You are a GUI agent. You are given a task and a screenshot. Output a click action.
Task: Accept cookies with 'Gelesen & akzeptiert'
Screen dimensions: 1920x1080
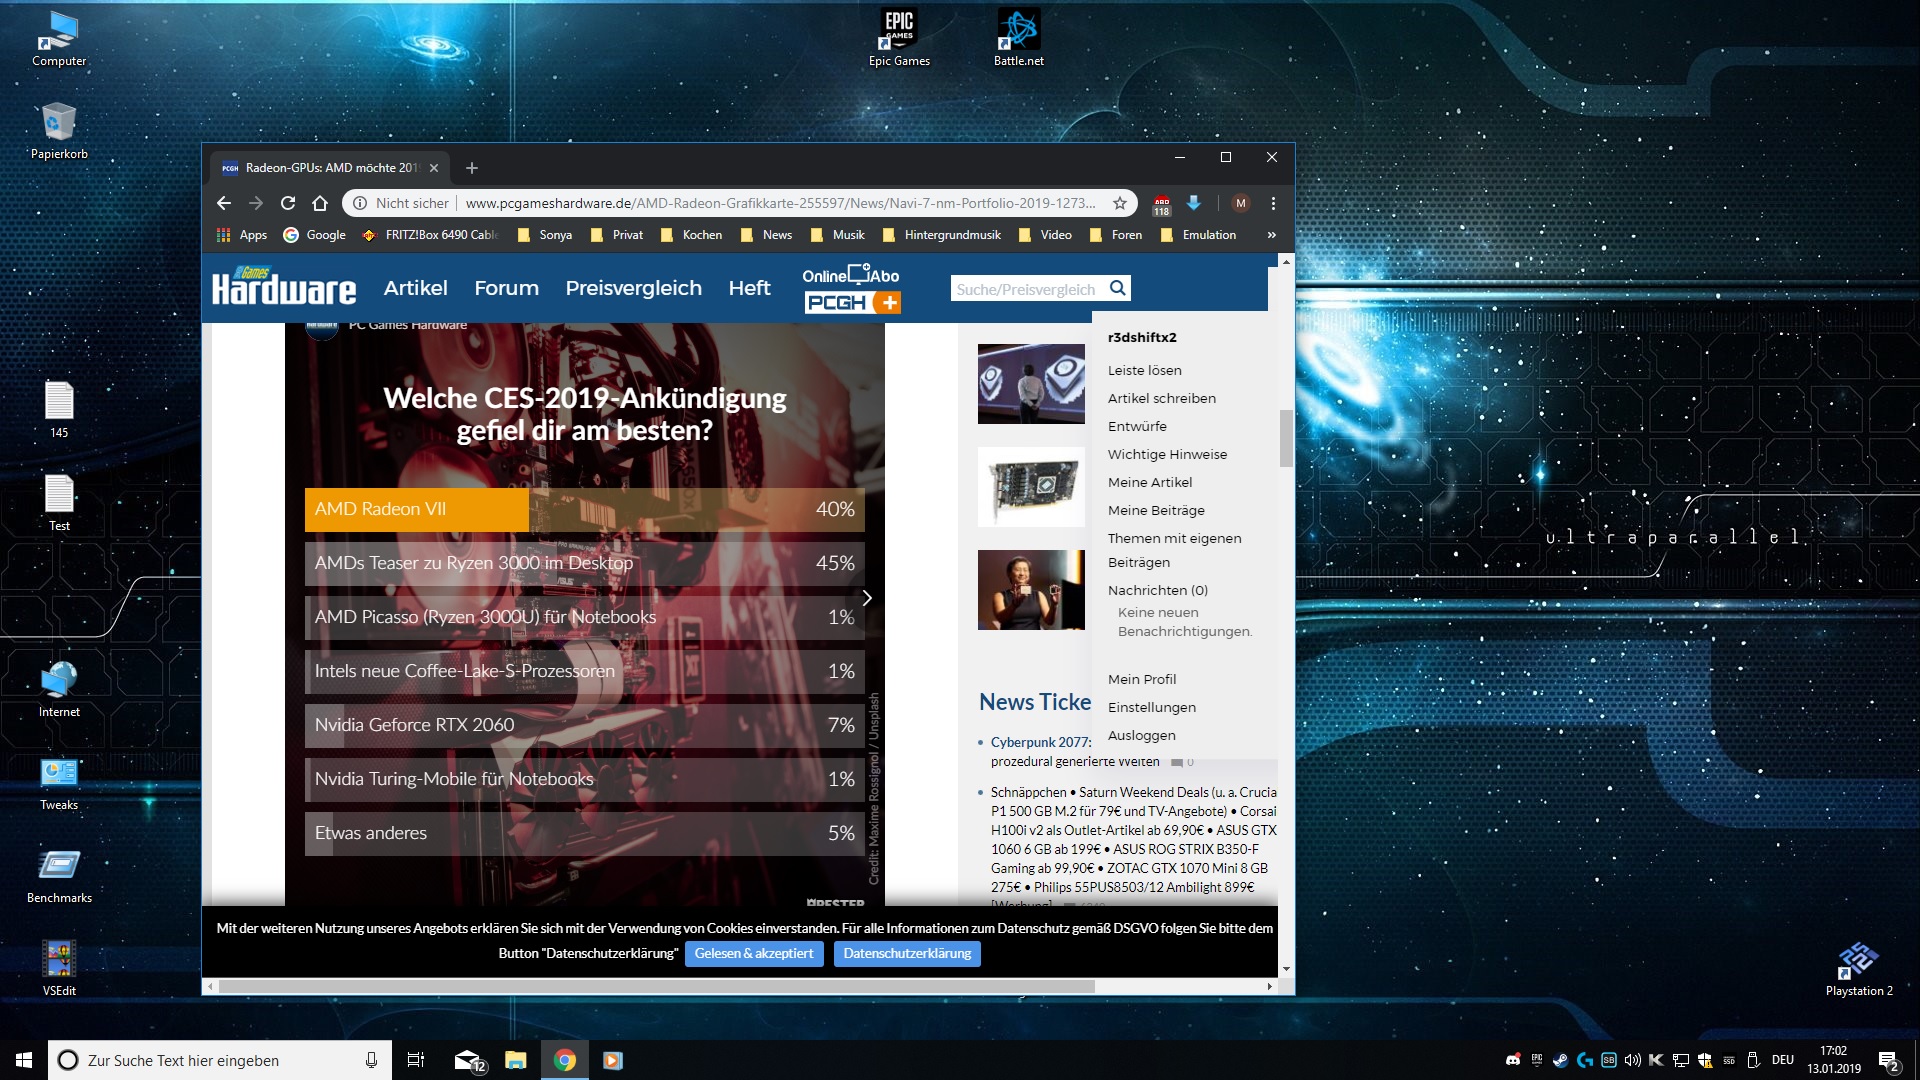point(754,954)
